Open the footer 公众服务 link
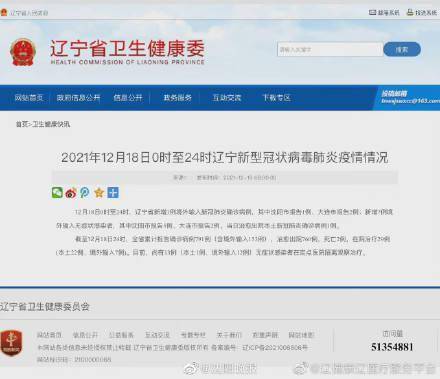Viewport: 440px width, 379px height. pyautogui.click(x=121, y=335)
